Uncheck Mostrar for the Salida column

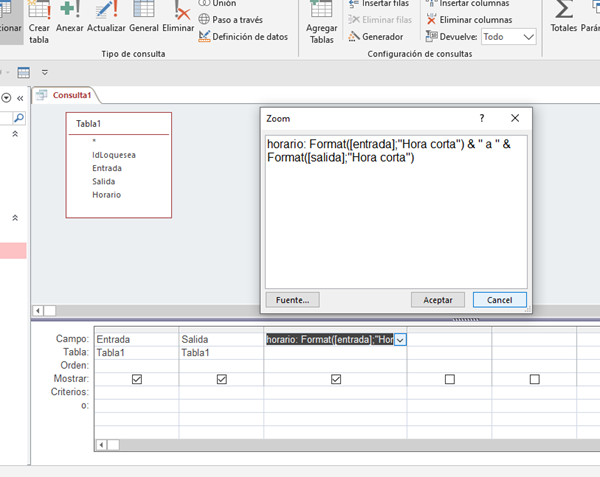(221, 379)
